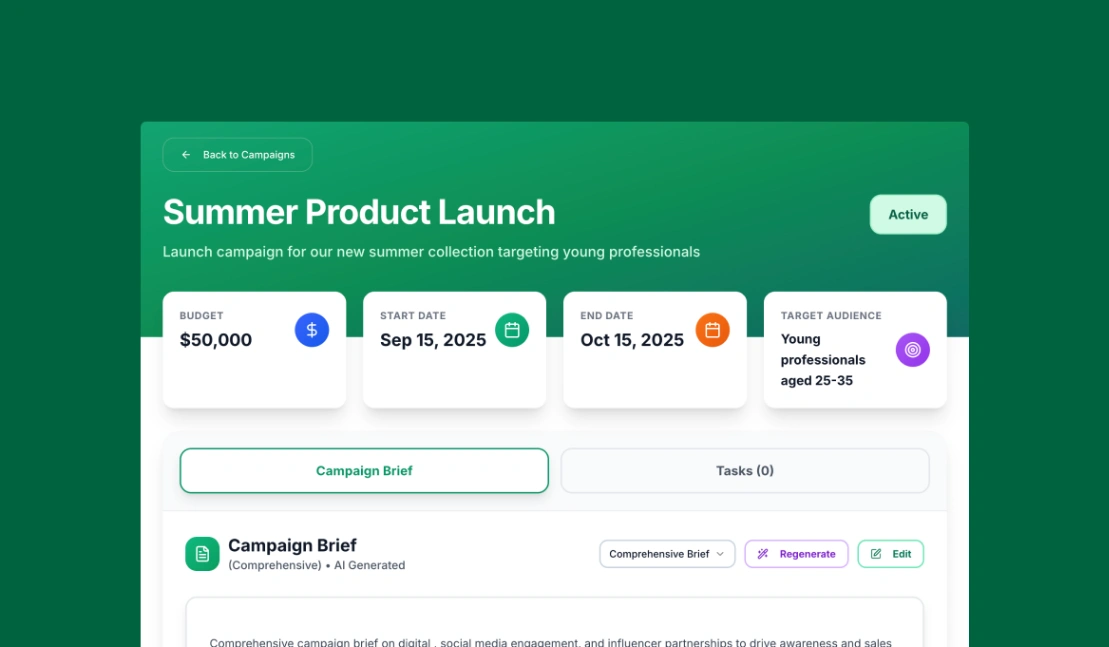The image size is (1109, 647).
Task: Select the Oct 15, 2025 end date card
Action: (x=654, y=350)
